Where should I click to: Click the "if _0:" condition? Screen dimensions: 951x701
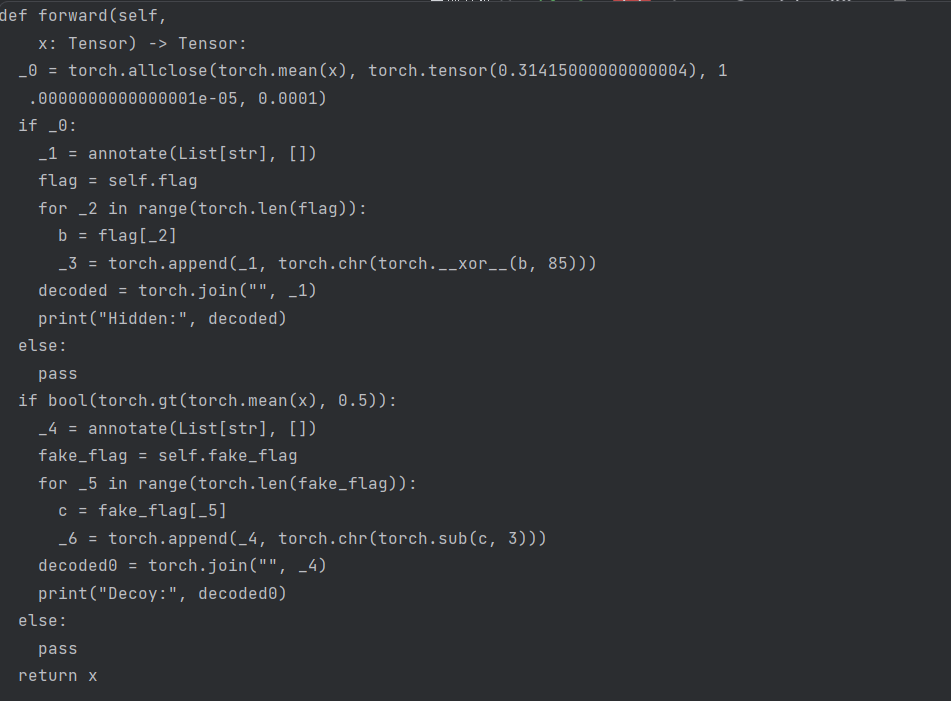pos(47,126)
